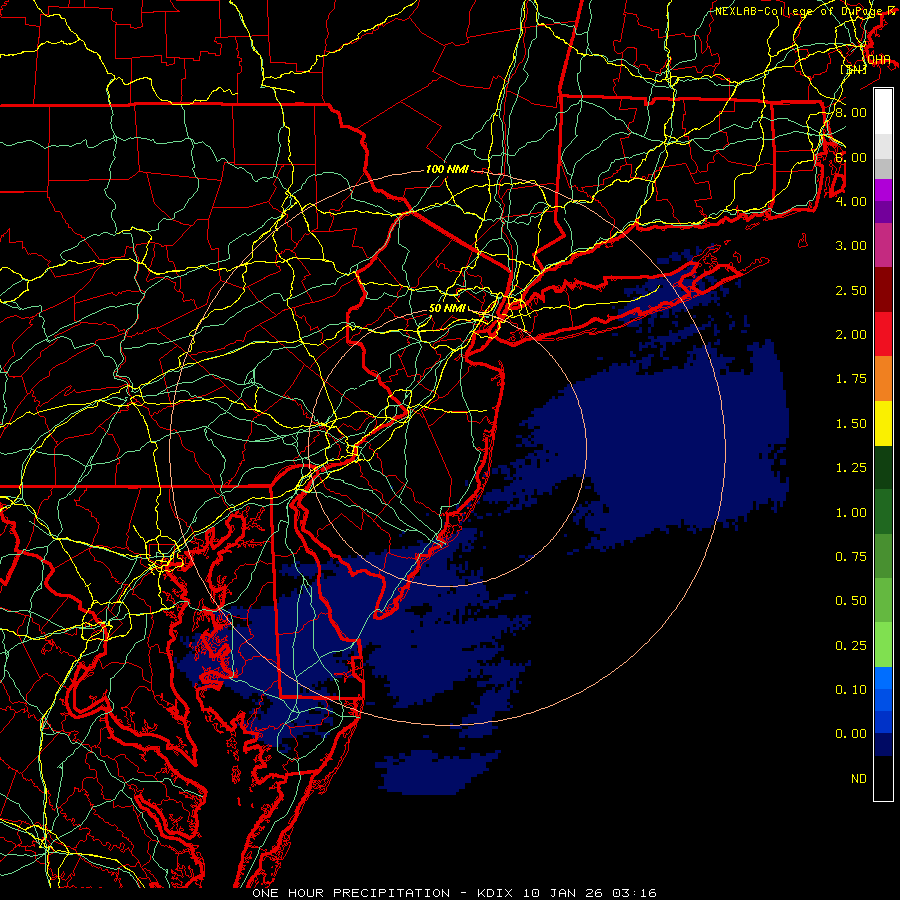Click the '1.75' legend value
The width and height of the screenshot is (900, 900).
(851, 379)
